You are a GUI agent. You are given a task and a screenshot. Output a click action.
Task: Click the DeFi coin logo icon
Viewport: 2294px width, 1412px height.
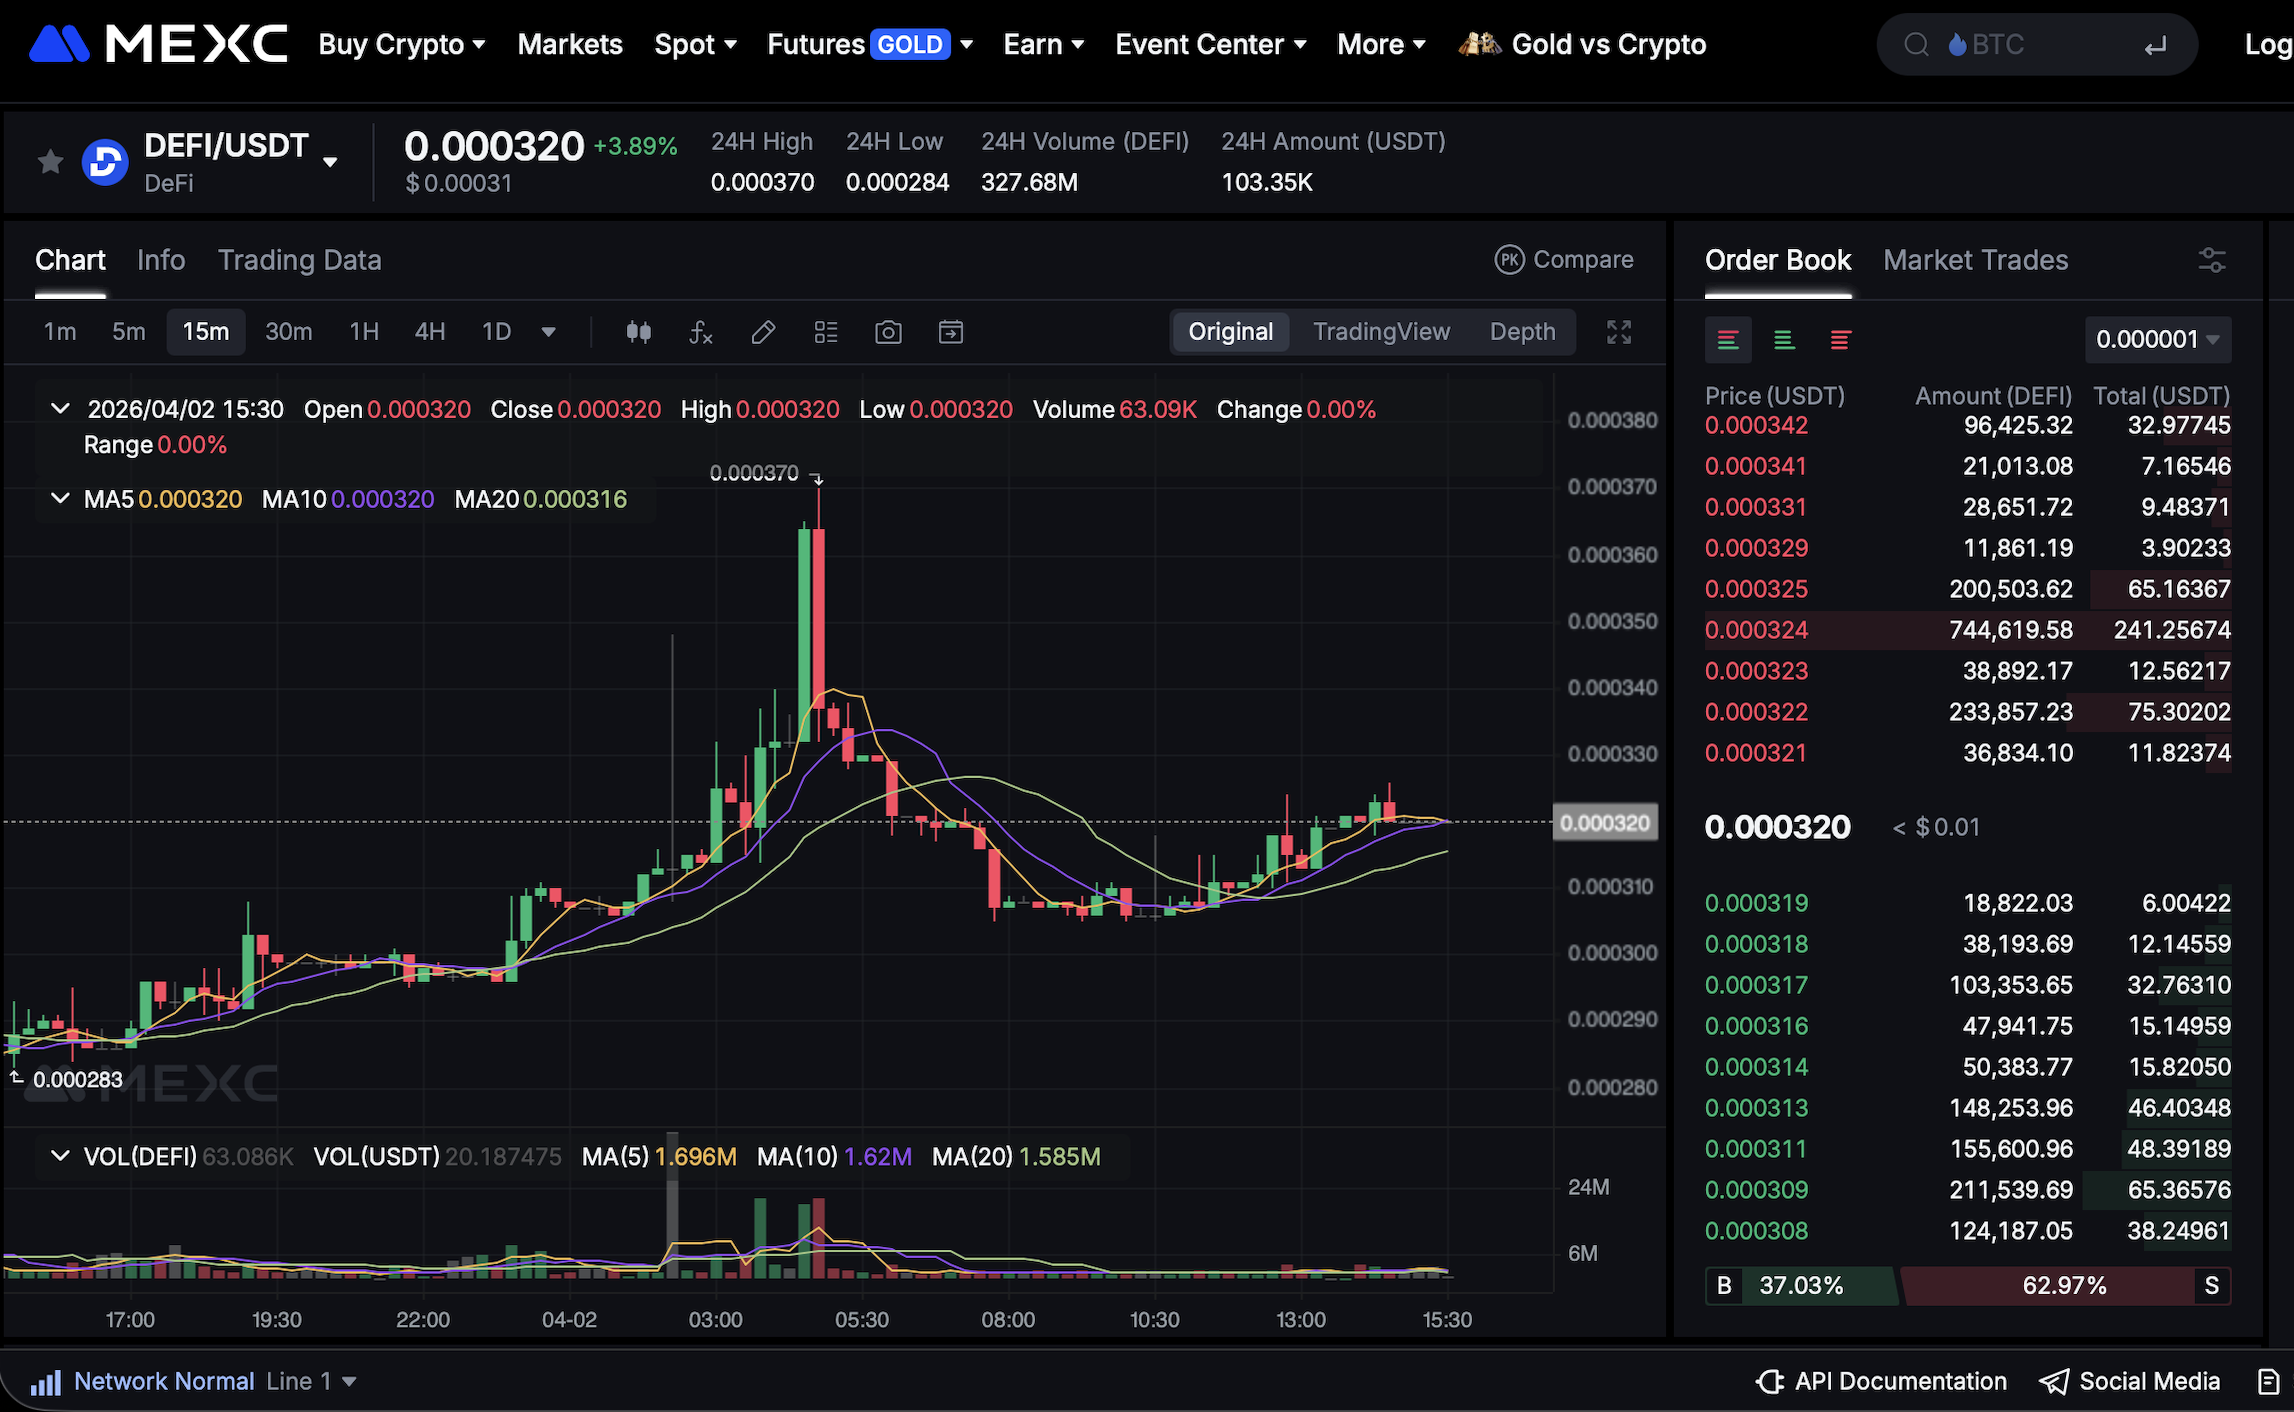point(105,162)
